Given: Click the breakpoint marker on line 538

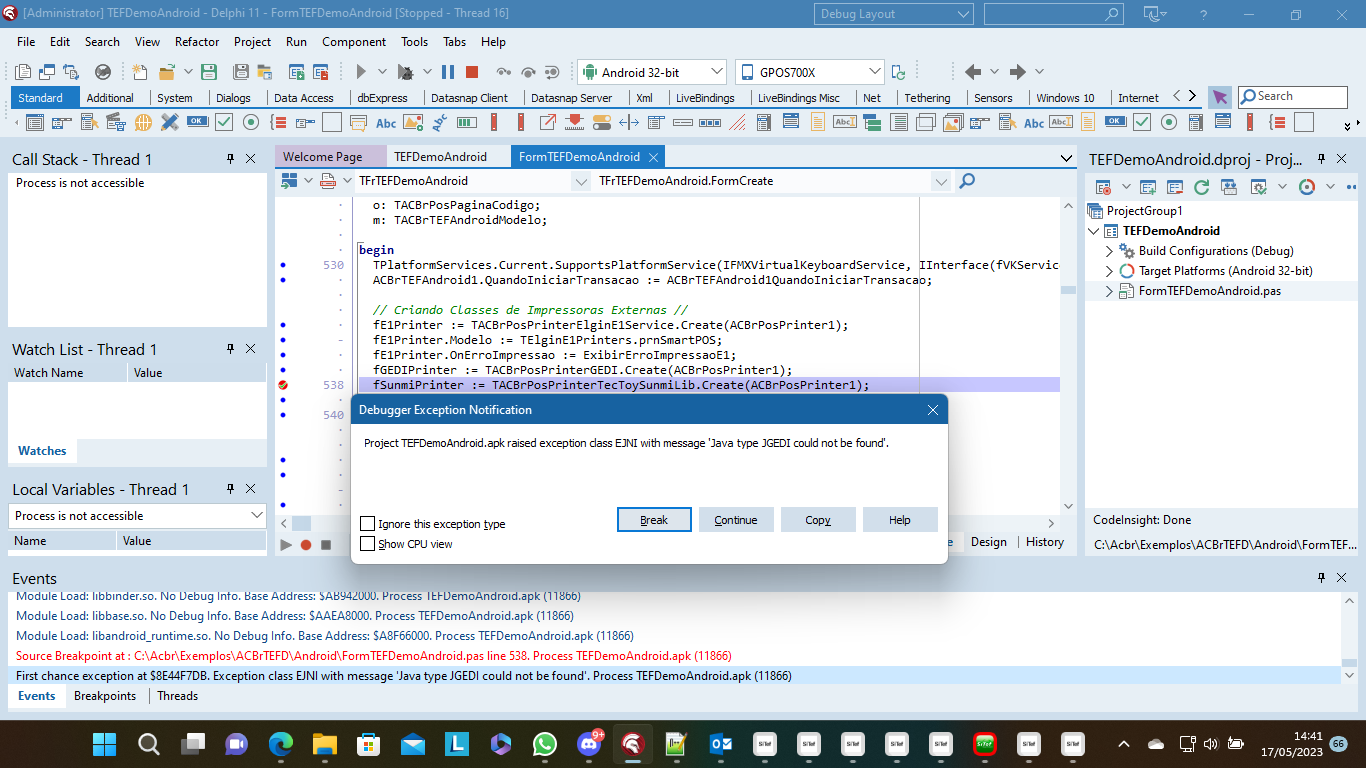Looking at the screenshot, I should pos(283,385).
